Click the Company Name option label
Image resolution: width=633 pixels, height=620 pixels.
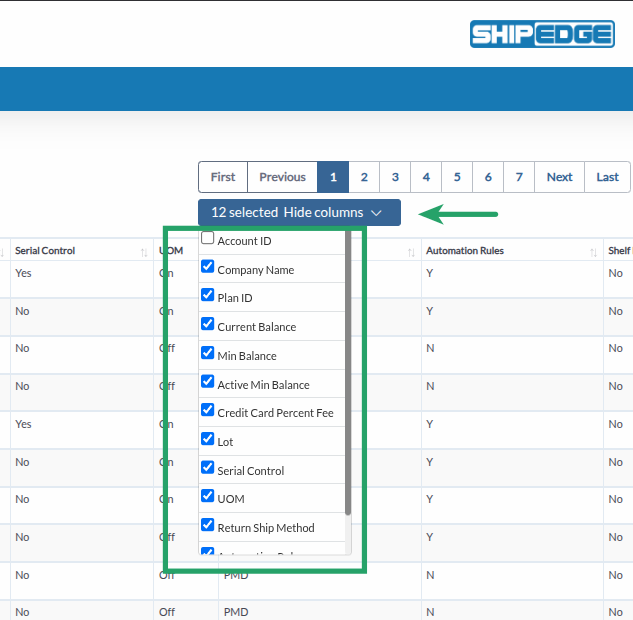pos(256,270)
